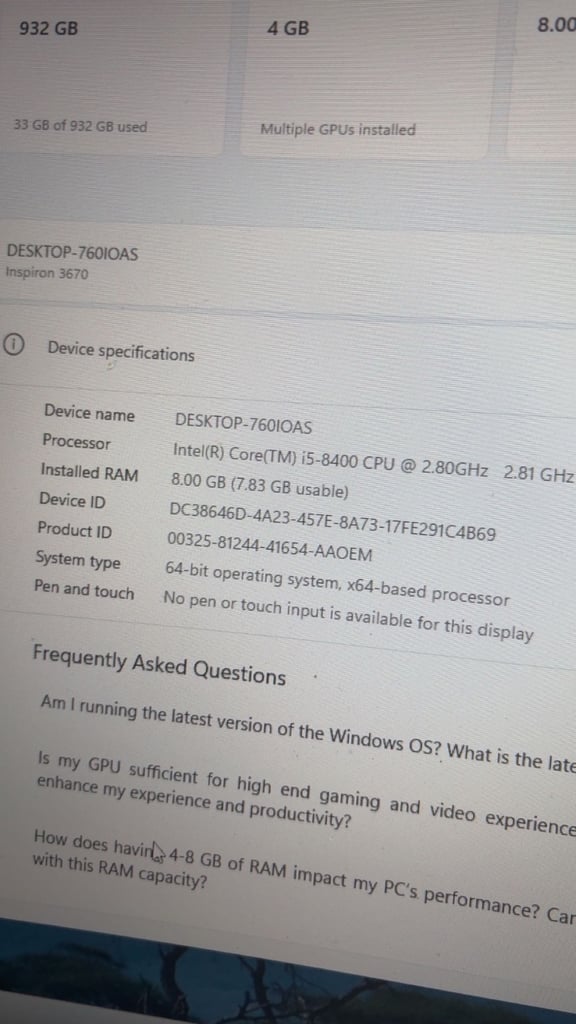
Task: Open the latest Windows OS version question
Action: coord(308,731)
